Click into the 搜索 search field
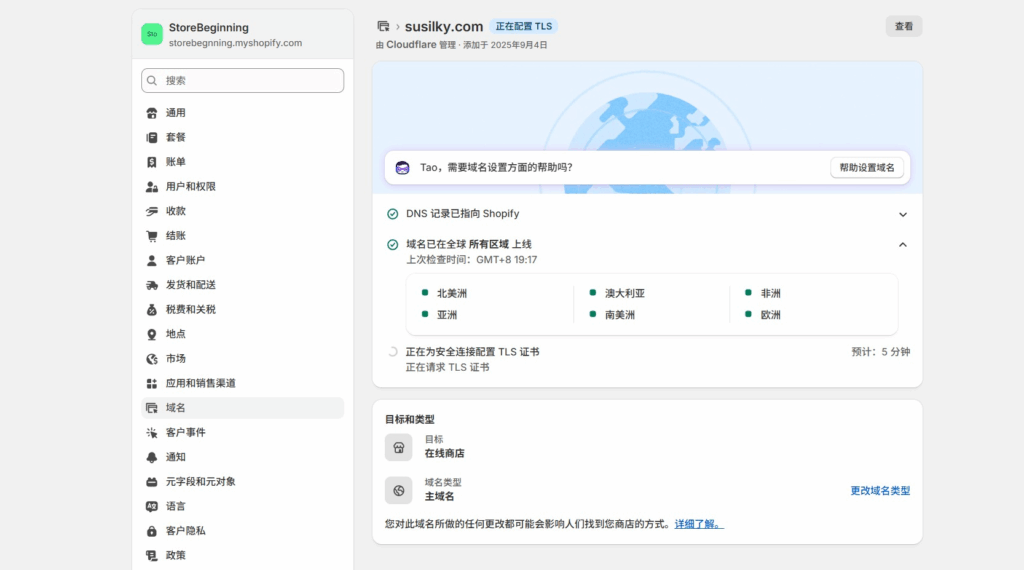The height and width of the screenshot is (570, 1024). (243, 80)
